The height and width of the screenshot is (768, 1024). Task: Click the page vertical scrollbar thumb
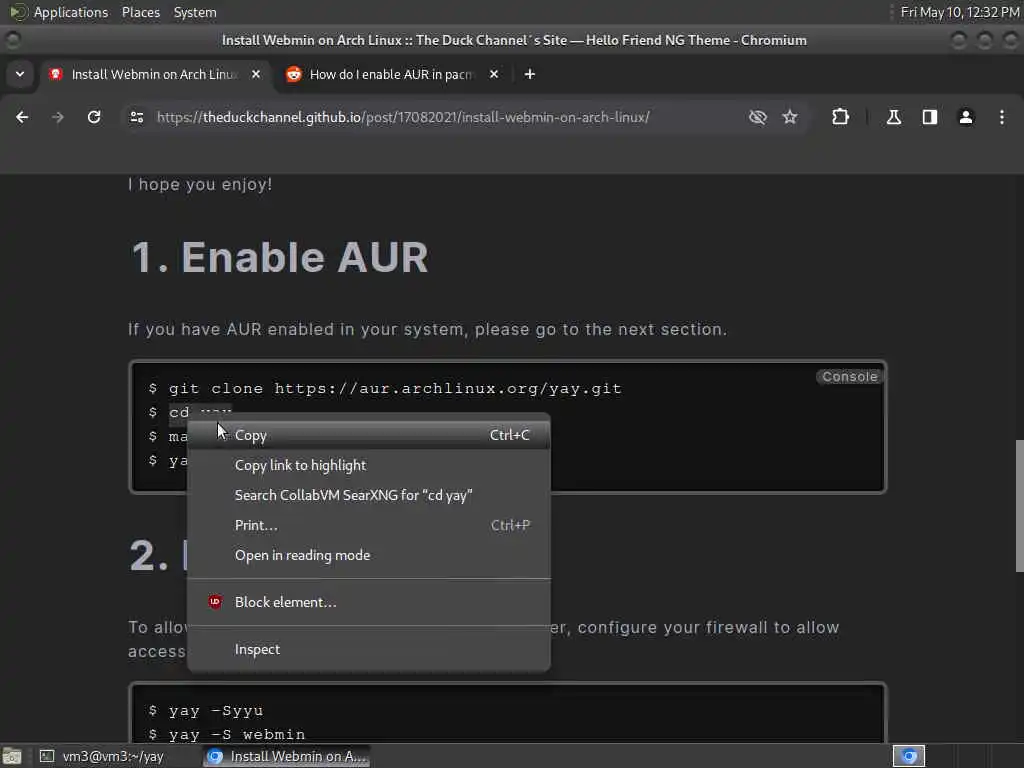click(1019, 506)
